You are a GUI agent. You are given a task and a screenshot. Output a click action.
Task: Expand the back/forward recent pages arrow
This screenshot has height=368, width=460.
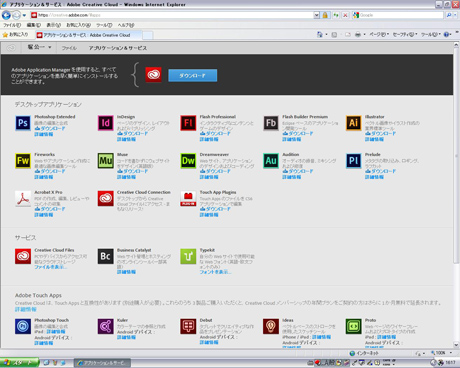coord(24,15)
